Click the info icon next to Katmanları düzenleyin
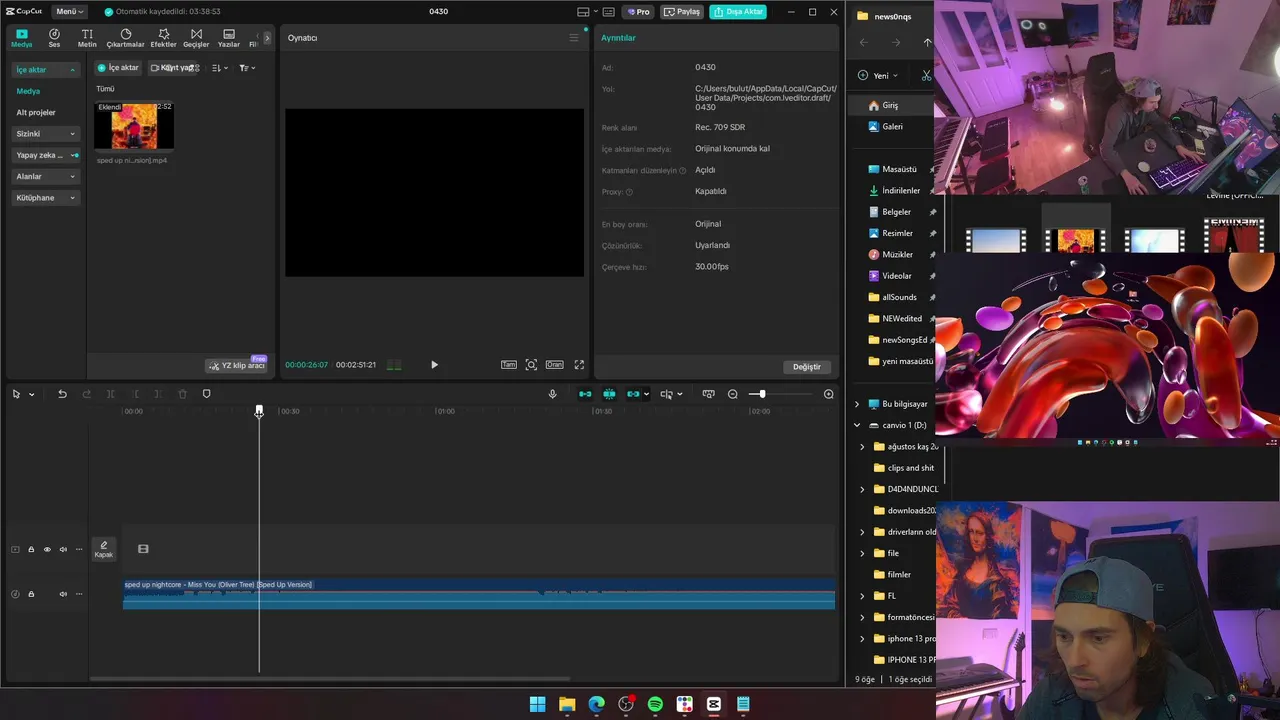Viewport: 1280px width, 720px height. tap(683, 170)
